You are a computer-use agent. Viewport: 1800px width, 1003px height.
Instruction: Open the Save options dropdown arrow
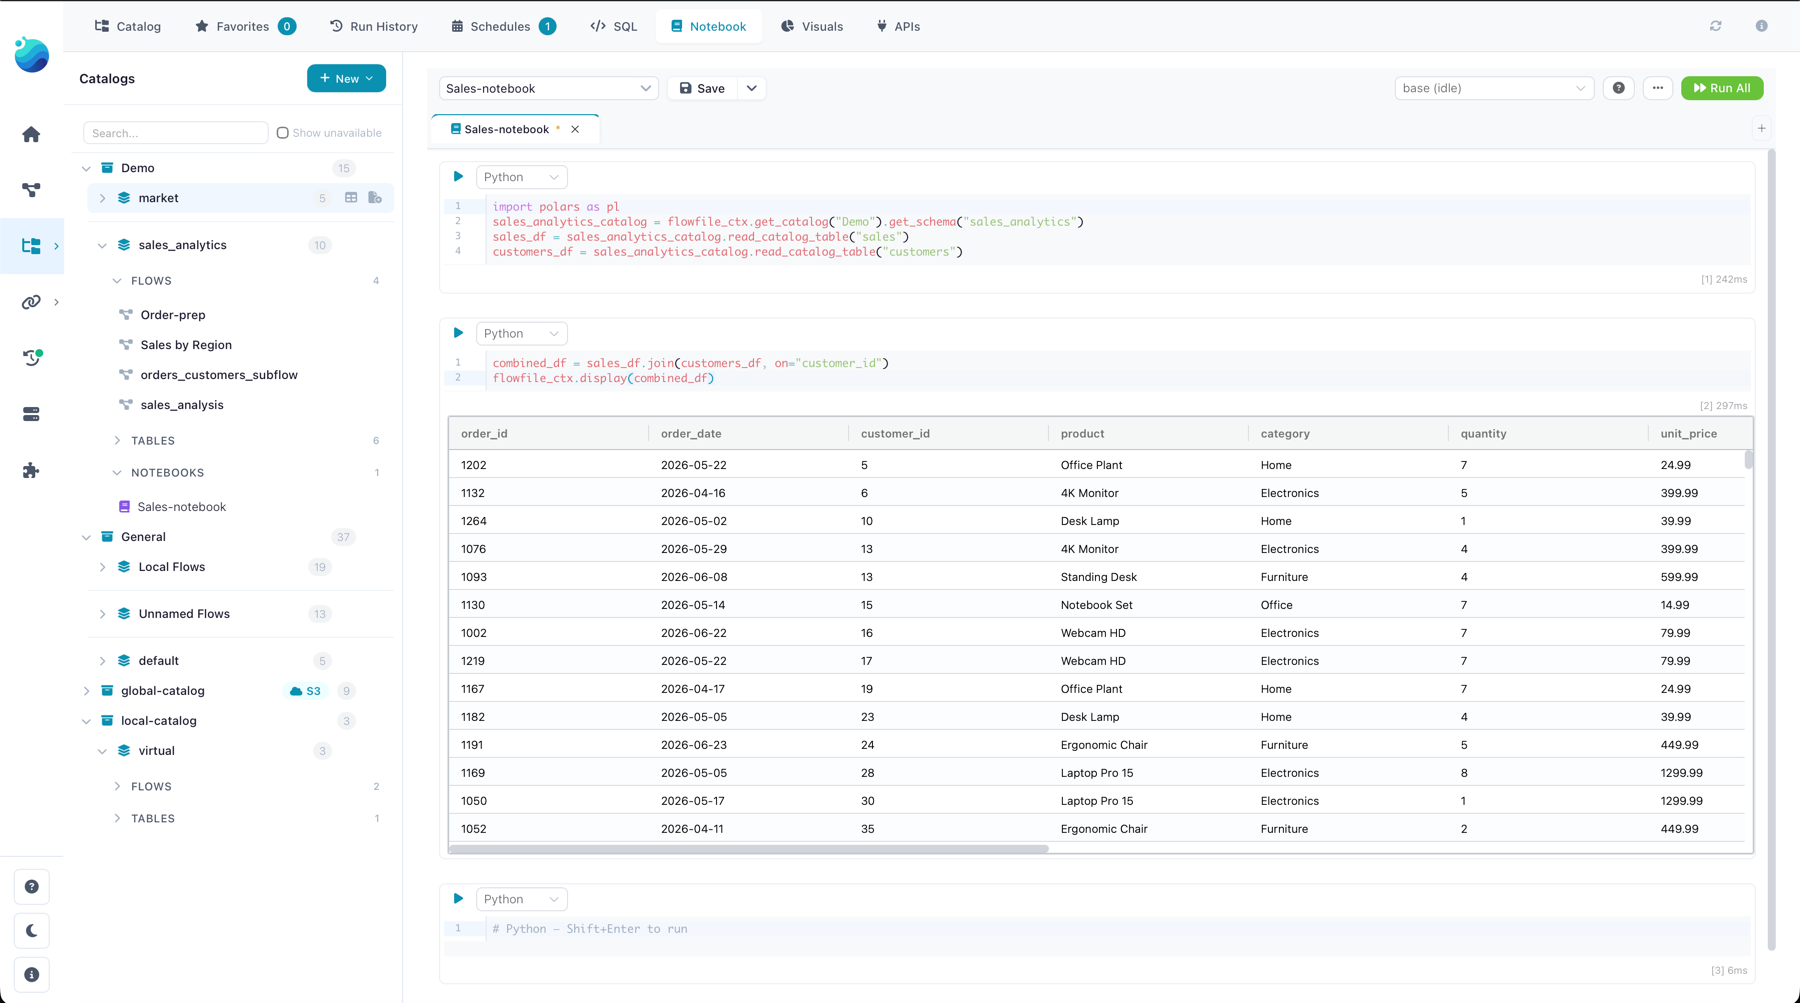coord(752,88)
